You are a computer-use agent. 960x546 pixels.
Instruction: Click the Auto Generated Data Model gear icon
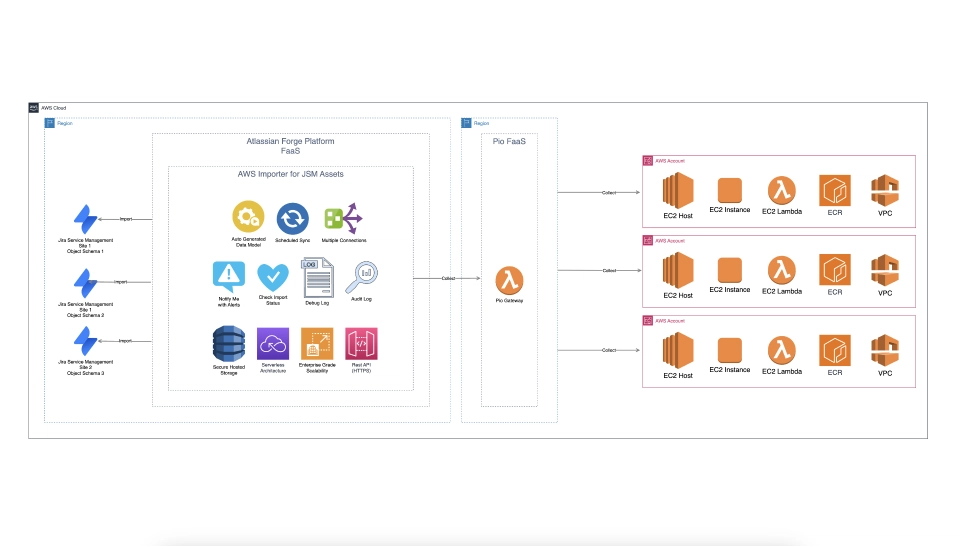pyautogui.click(x=247, y=217)
